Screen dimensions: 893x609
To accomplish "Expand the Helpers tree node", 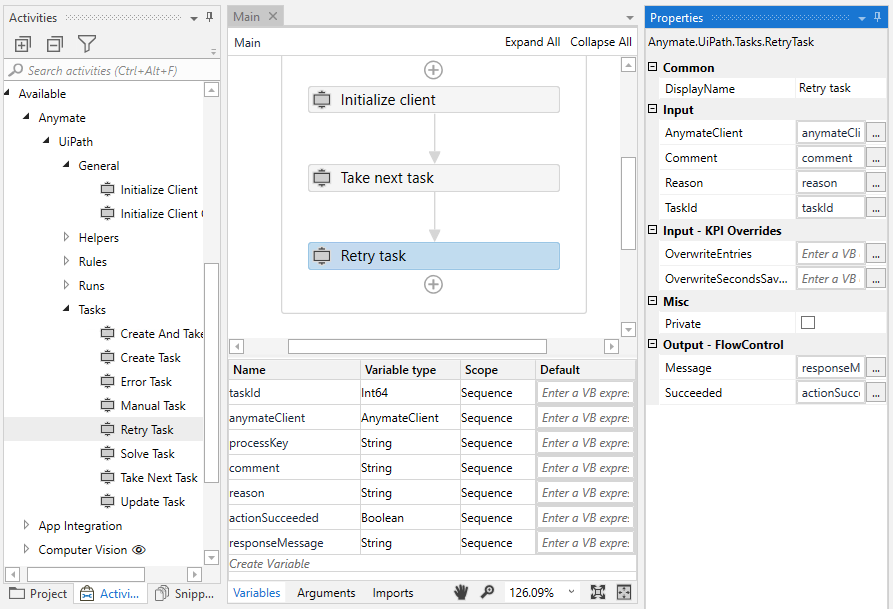I will point(67,236).
